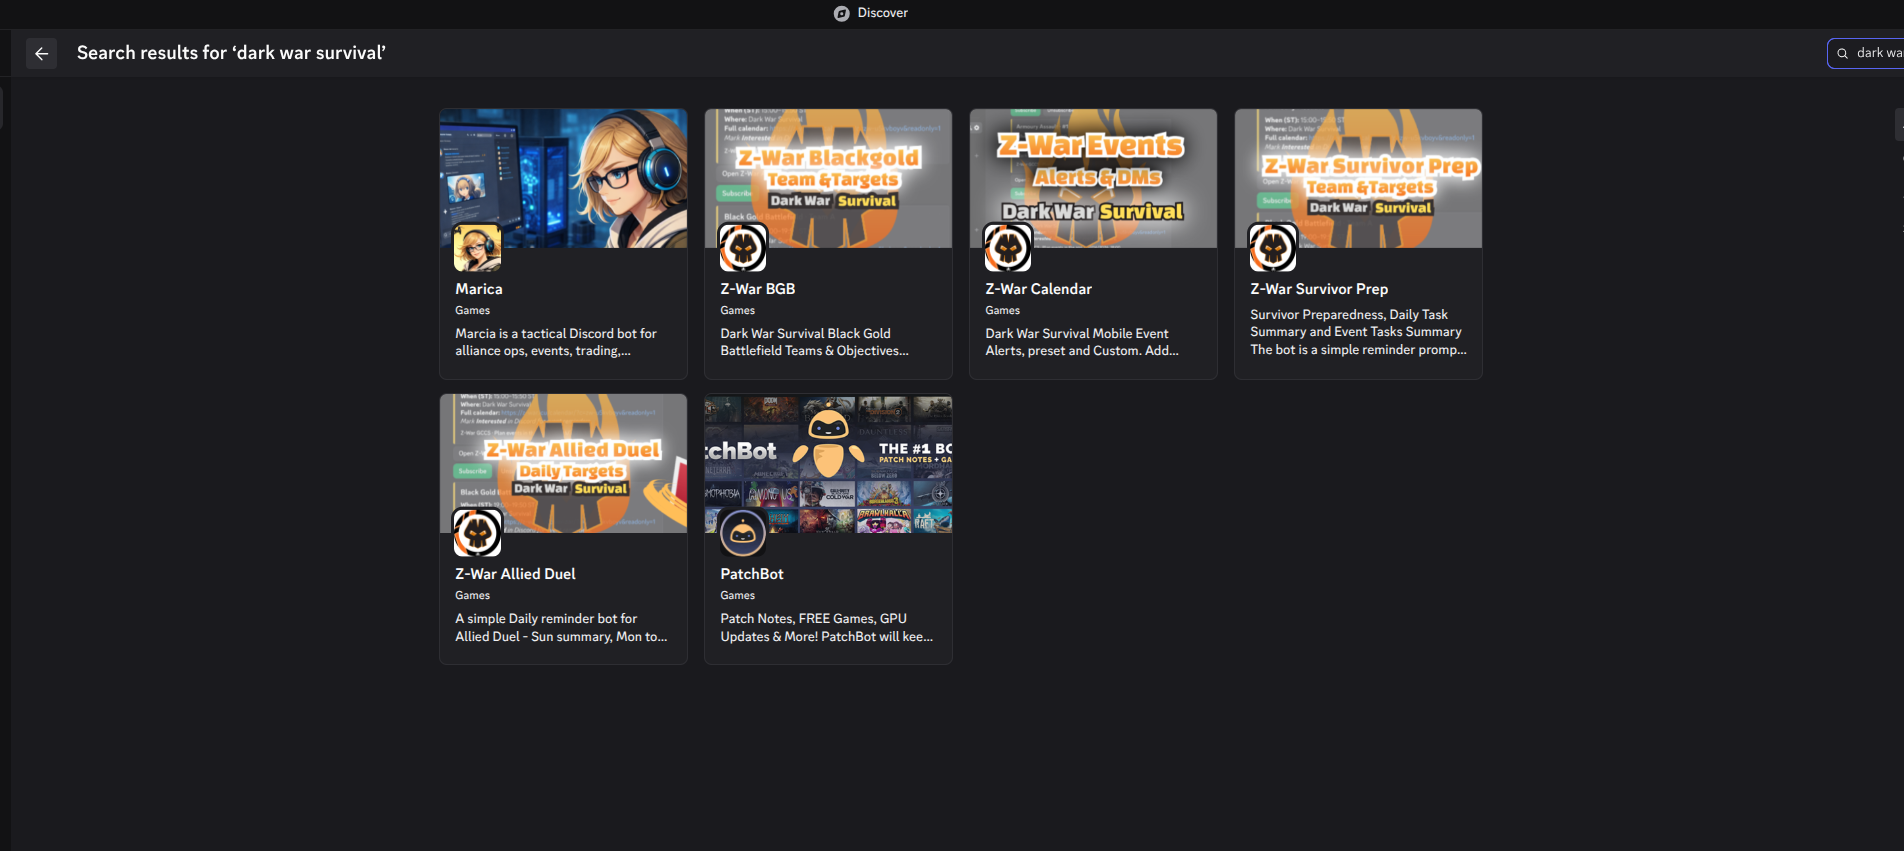Screen dimensions: 1904x851
Task: Click 'Dark War Survival Mobile Event Alerts' description
Action: (x=1082, y=342)
